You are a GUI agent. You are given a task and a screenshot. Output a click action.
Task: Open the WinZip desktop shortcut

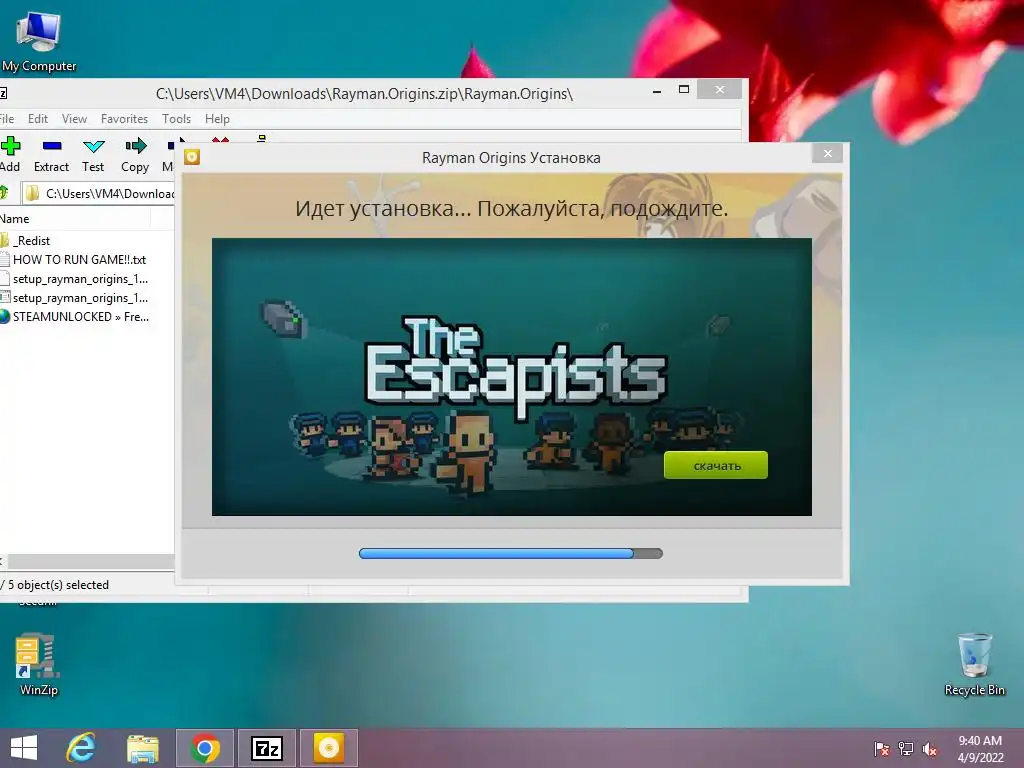coord(38,664)
